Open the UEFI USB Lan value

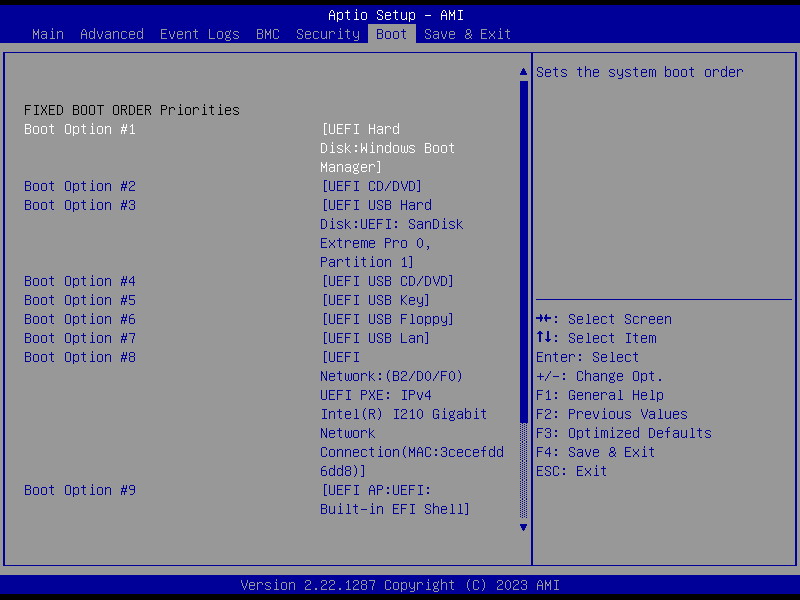click(x=376, y=338)
